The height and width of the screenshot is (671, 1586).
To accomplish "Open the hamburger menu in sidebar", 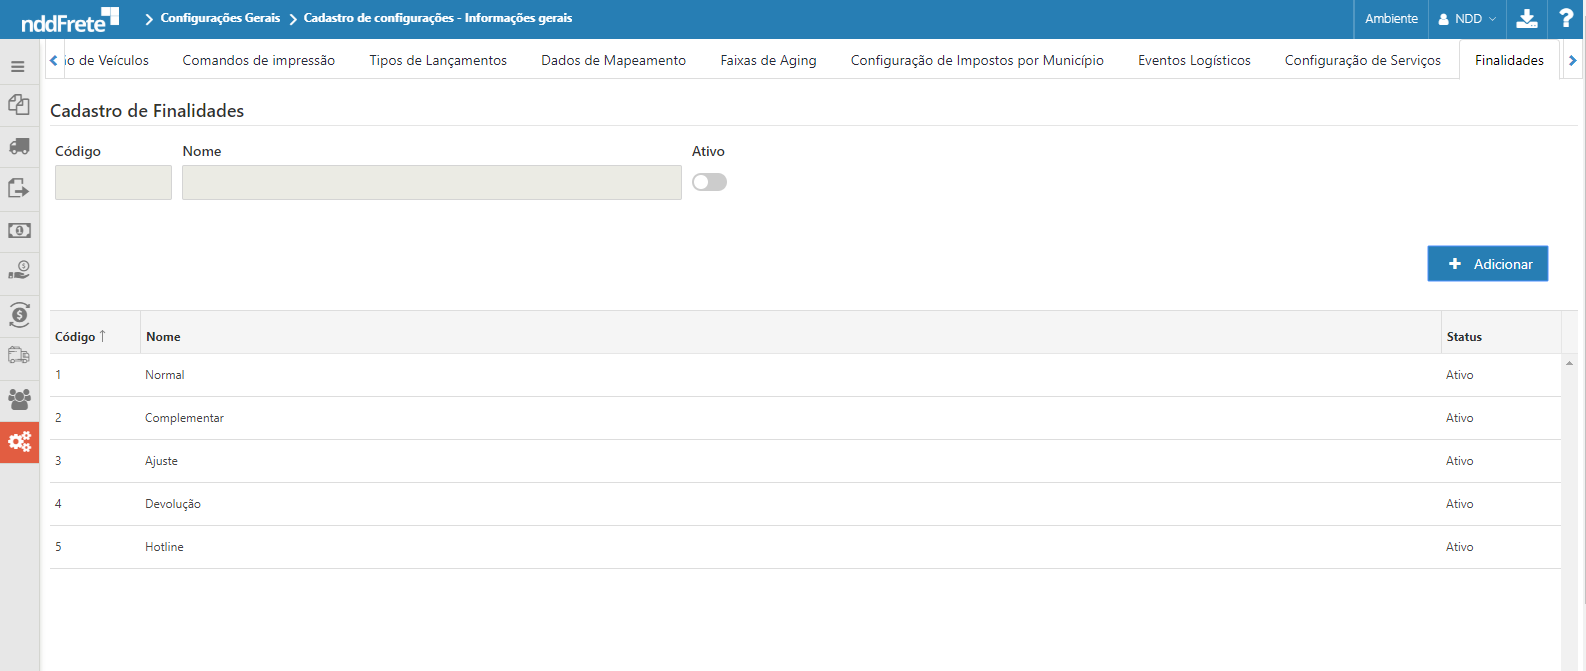I will click(18, 67).
